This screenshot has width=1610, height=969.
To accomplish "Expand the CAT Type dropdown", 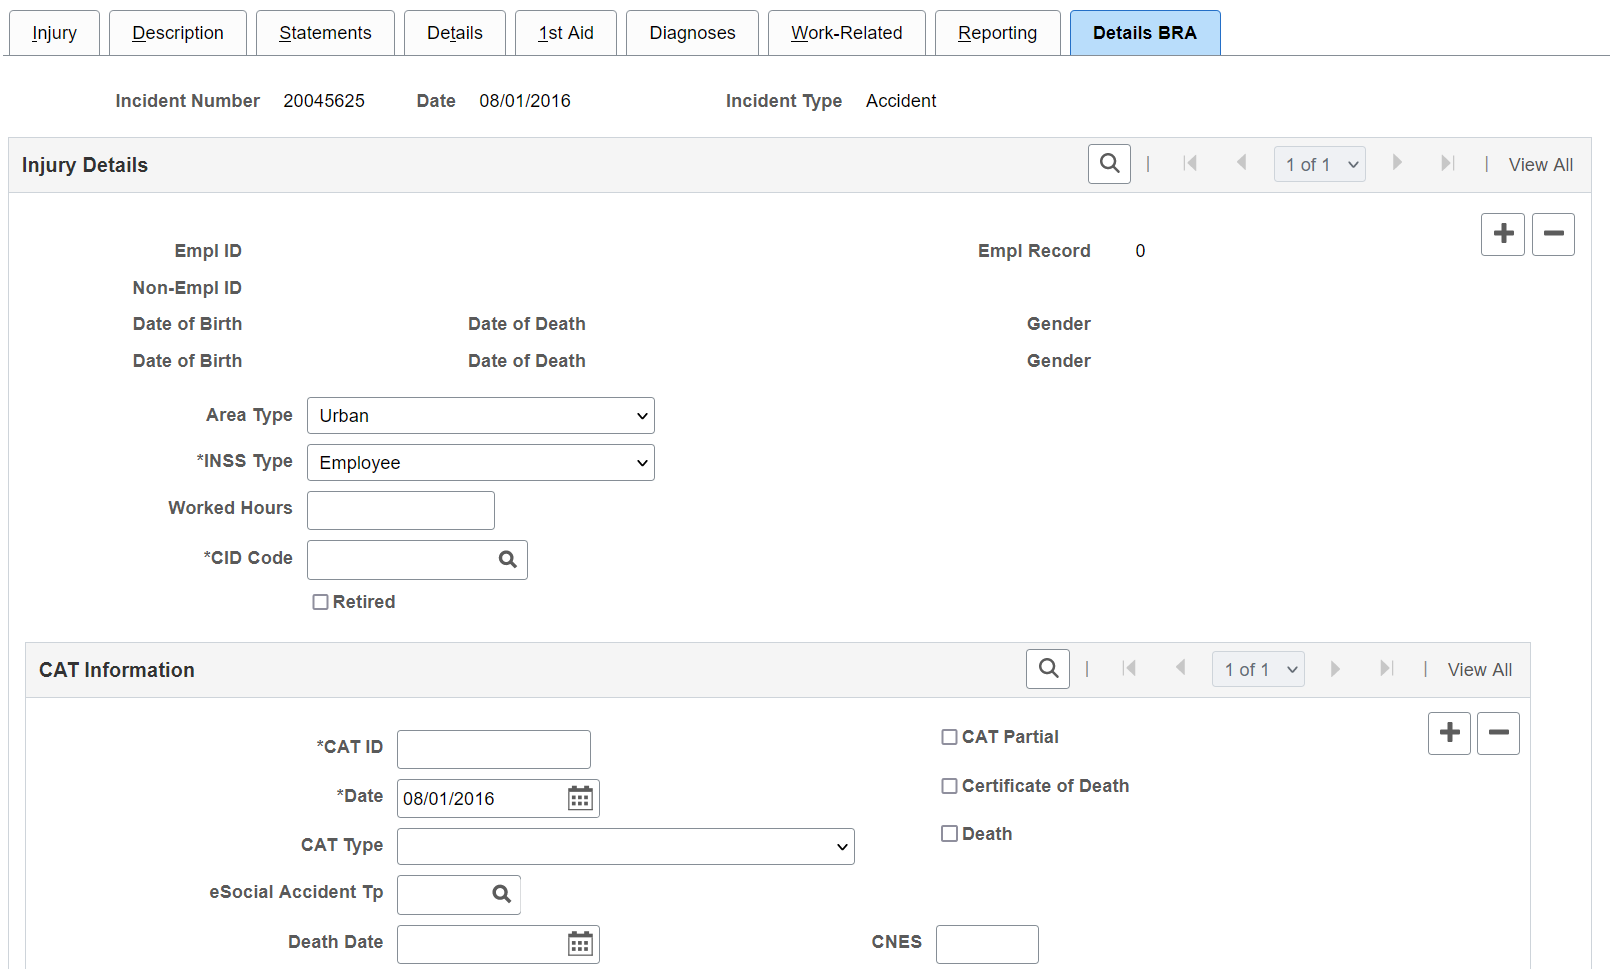I will coord(626,847).
